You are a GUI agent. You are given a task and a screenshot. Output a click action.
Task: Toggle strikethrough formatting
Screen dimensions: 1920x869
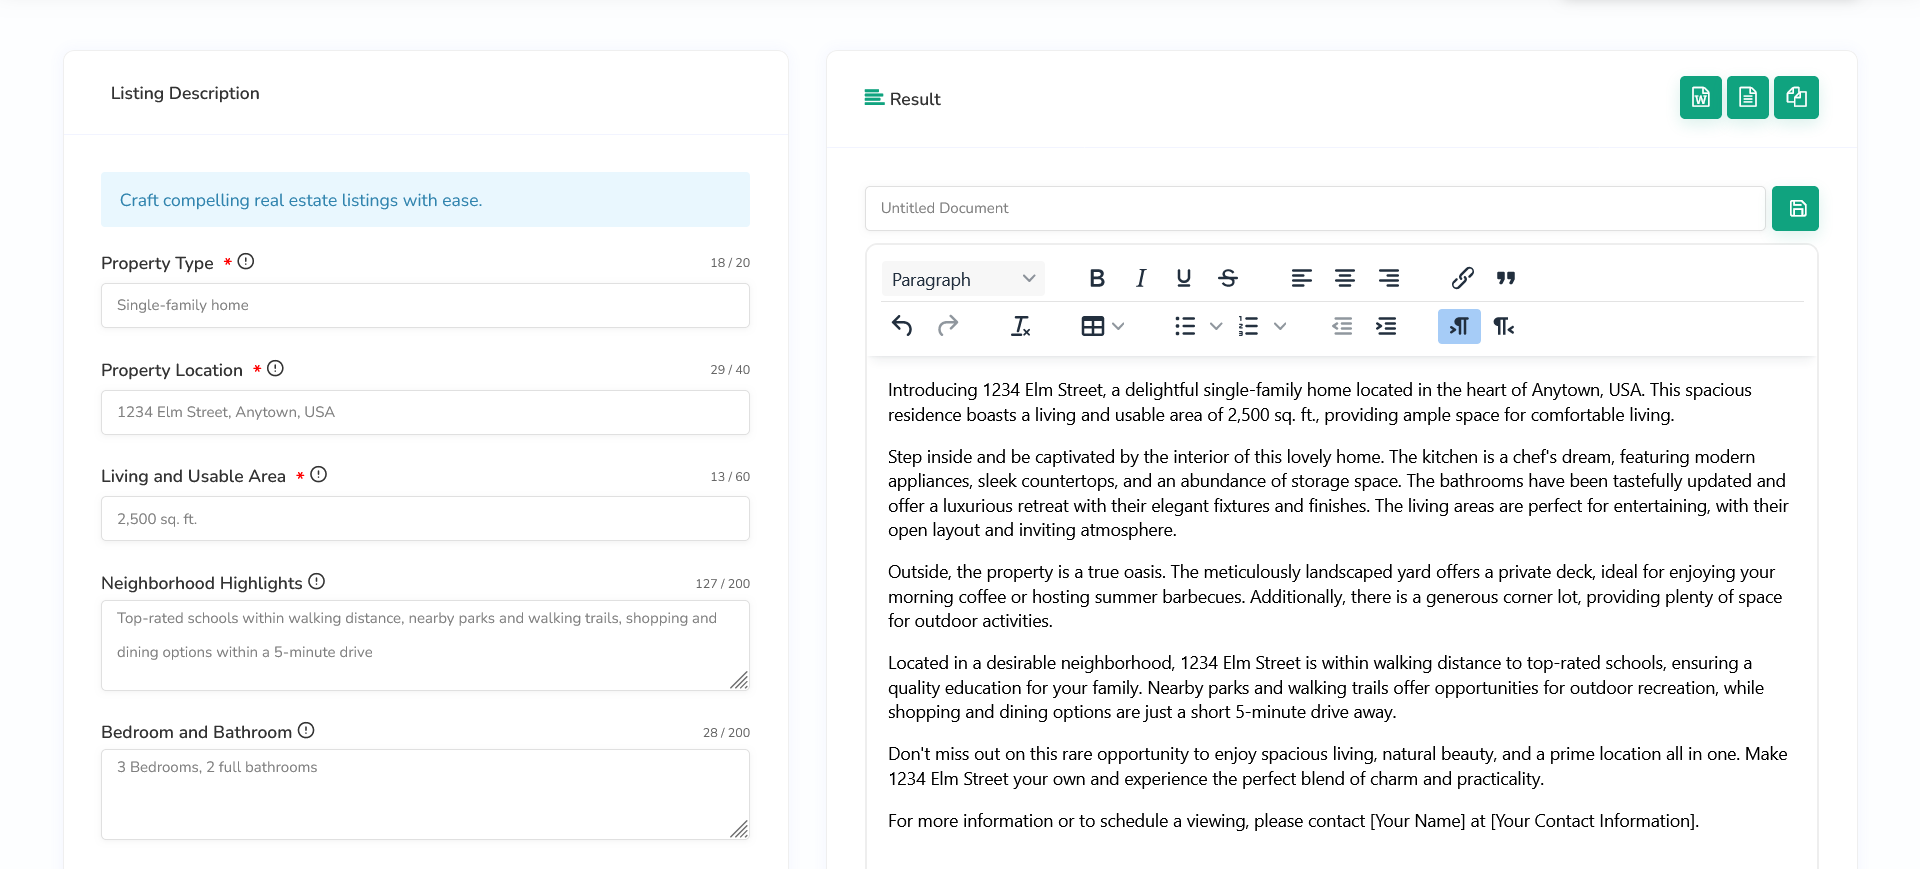(x=1228, y=279)
